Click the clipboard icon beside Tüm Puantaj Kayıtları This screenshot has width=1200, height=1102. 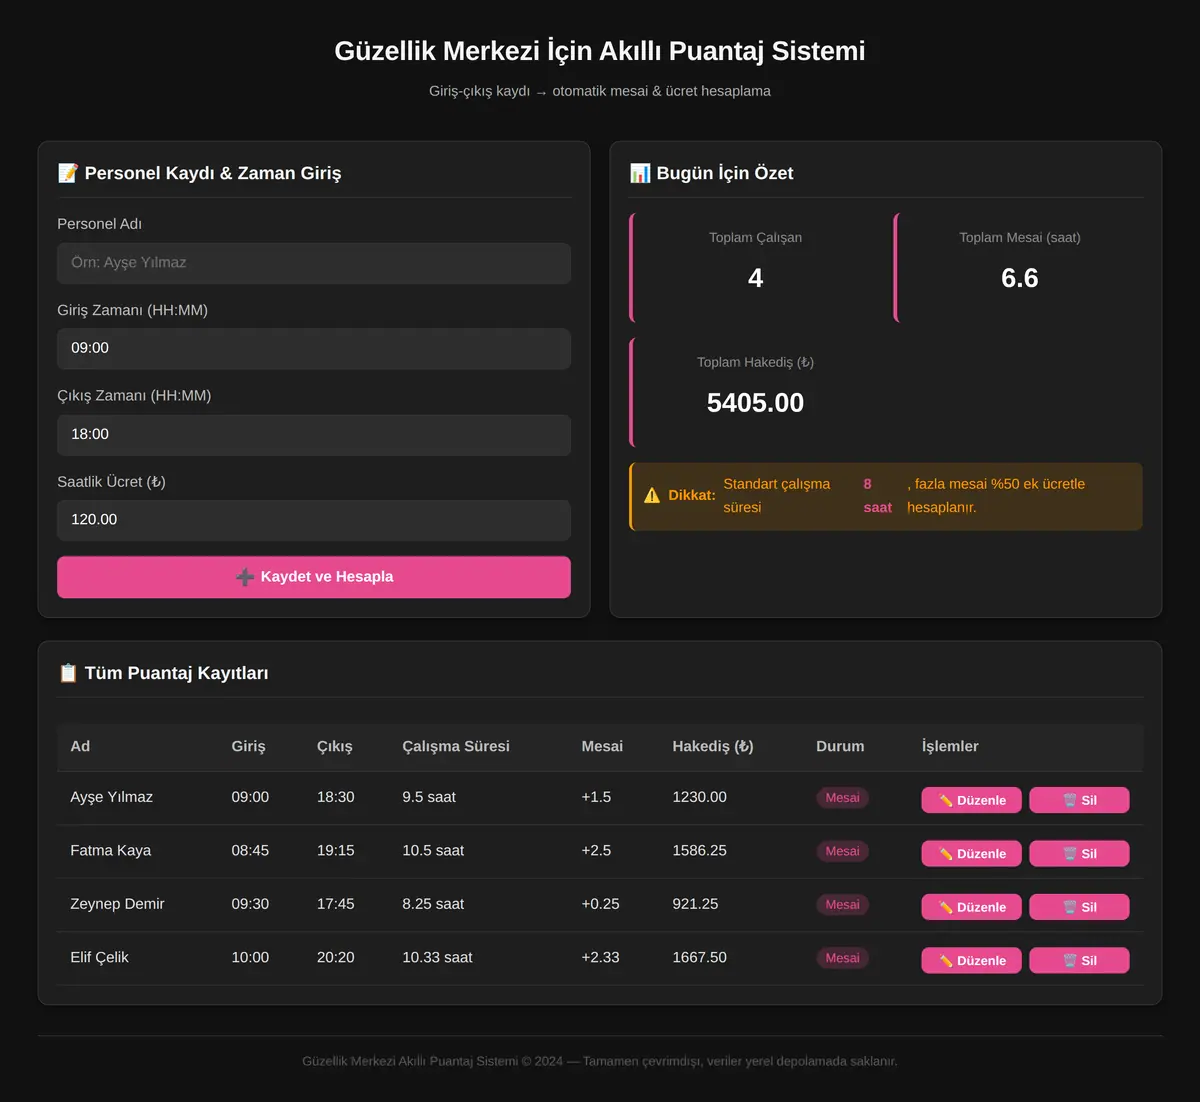[x=68, y=673]
